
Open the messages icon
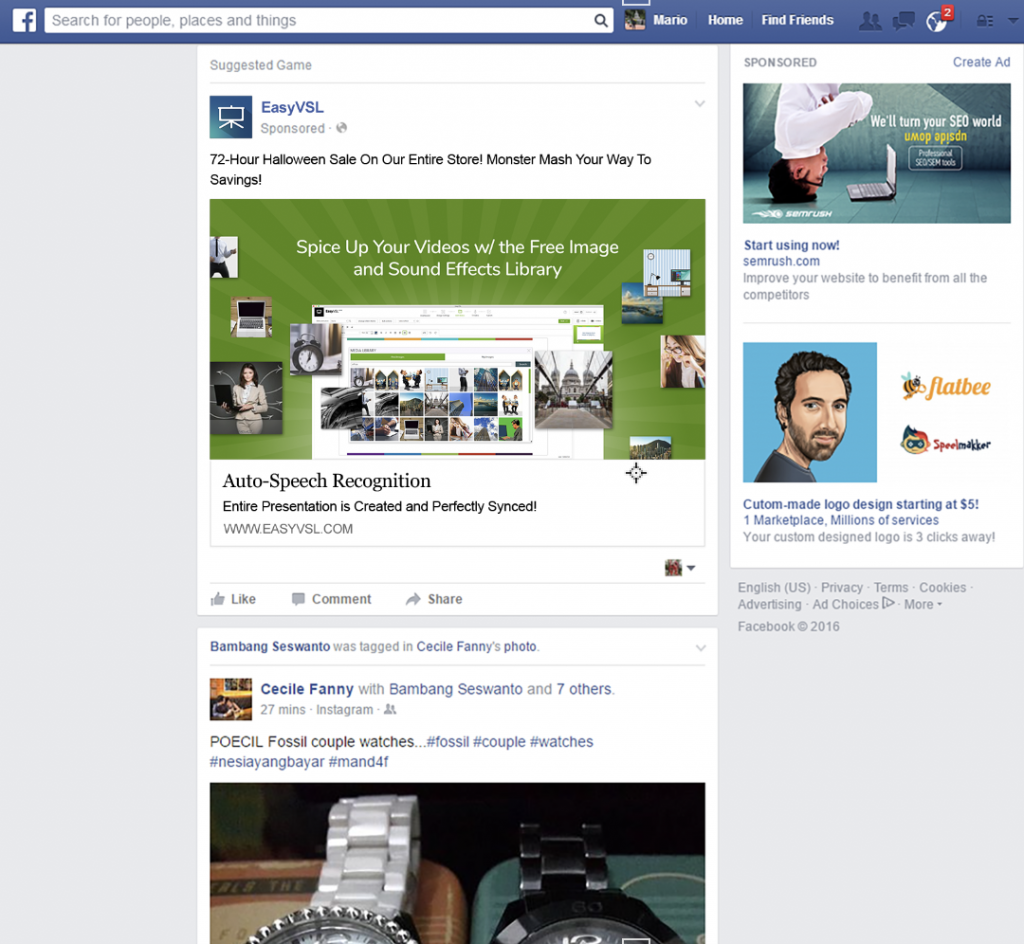pyautogui.click(x=903, y=21)
